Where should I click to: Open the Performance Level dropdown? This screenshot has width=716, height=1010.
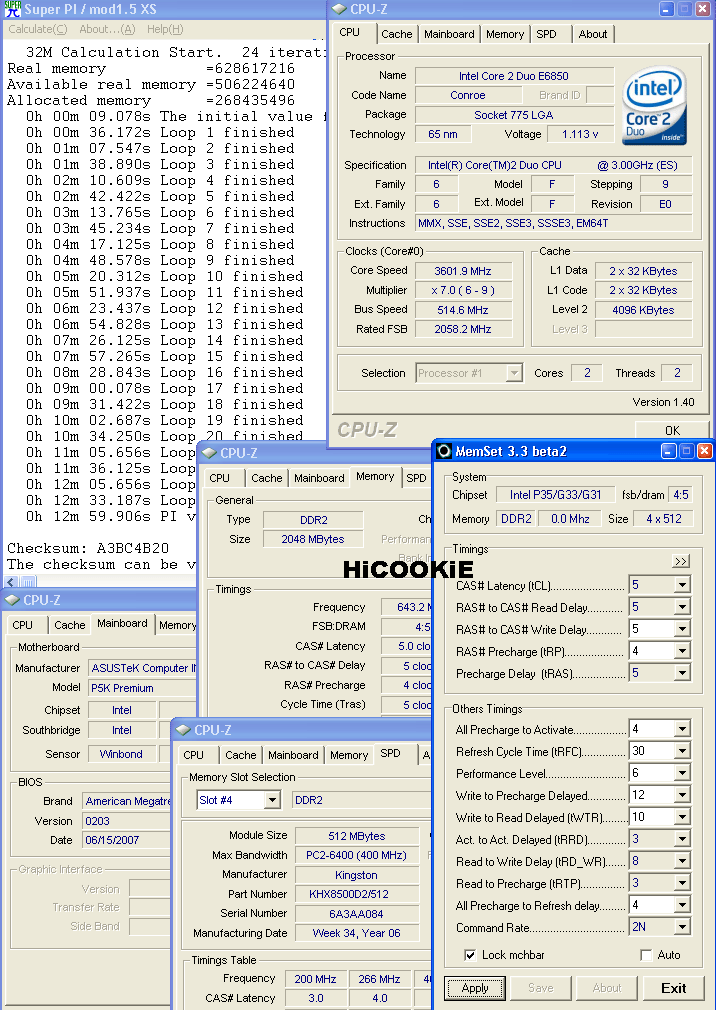tap(682, 774)
